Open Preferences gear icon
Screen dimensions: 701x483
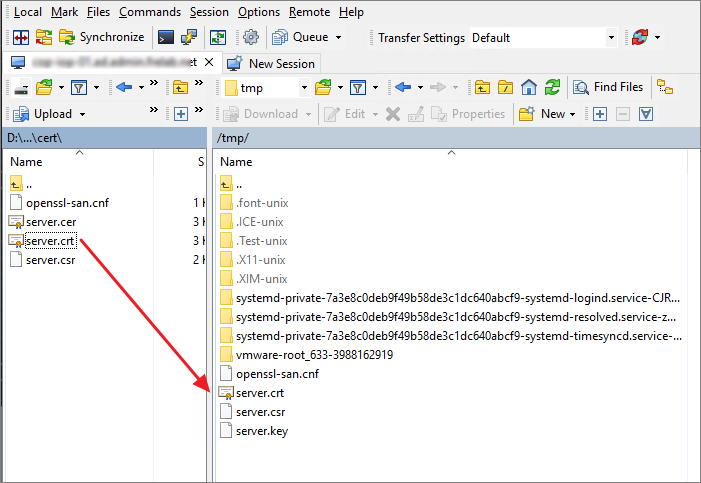click(x=251, y=37)
